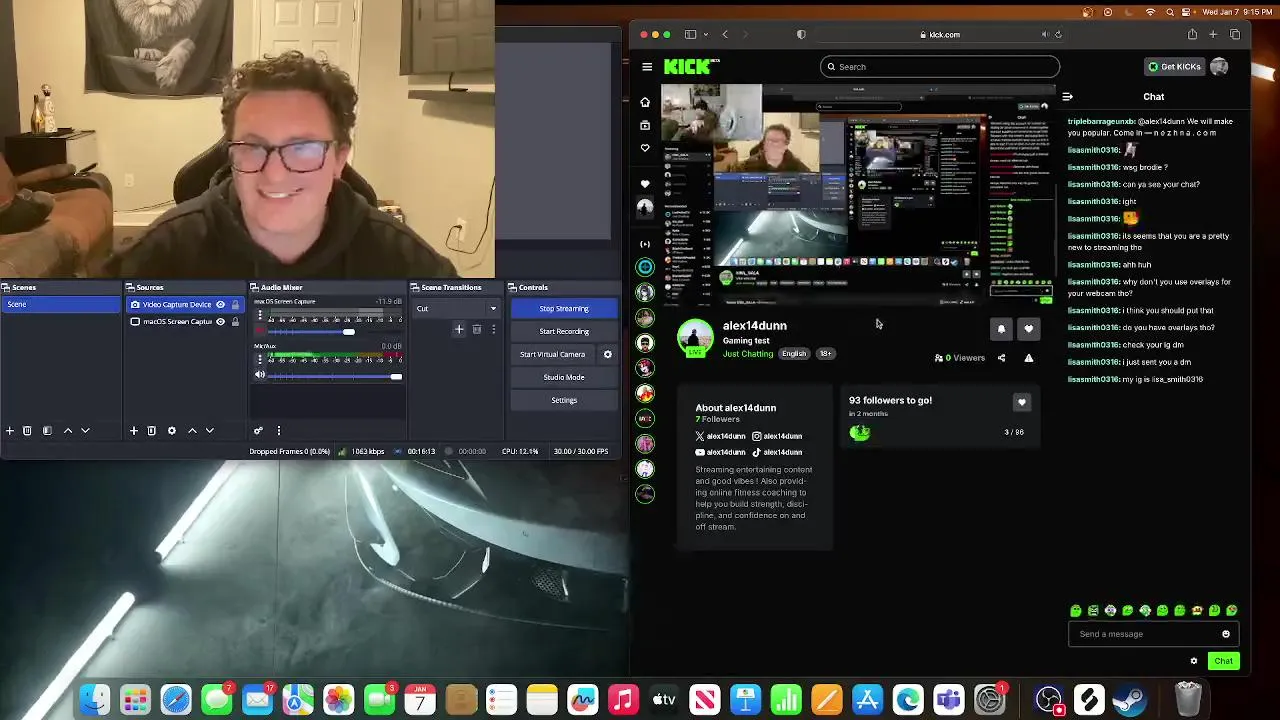Follow alex14dunn with heart button

[x=1028, y=328]
